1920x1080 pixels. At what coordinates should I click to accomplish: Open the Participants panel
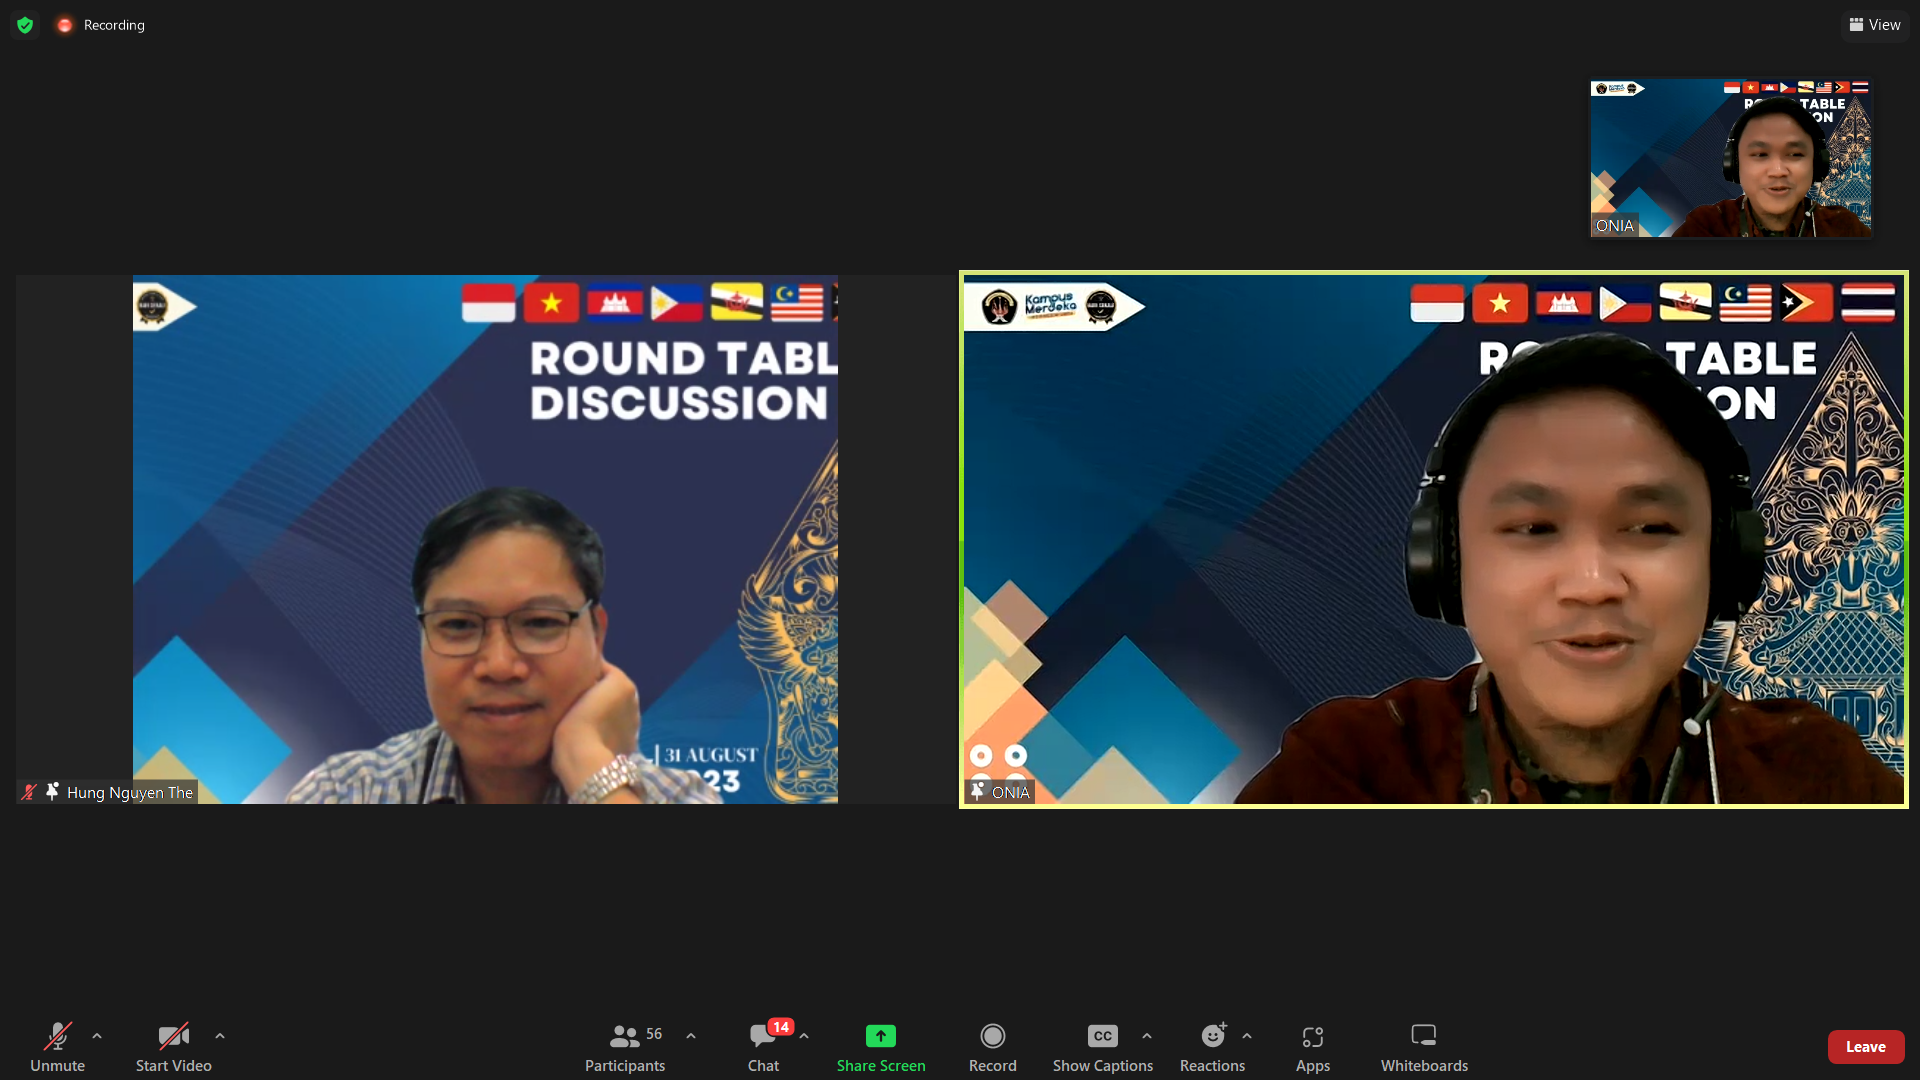(625, 1045)
